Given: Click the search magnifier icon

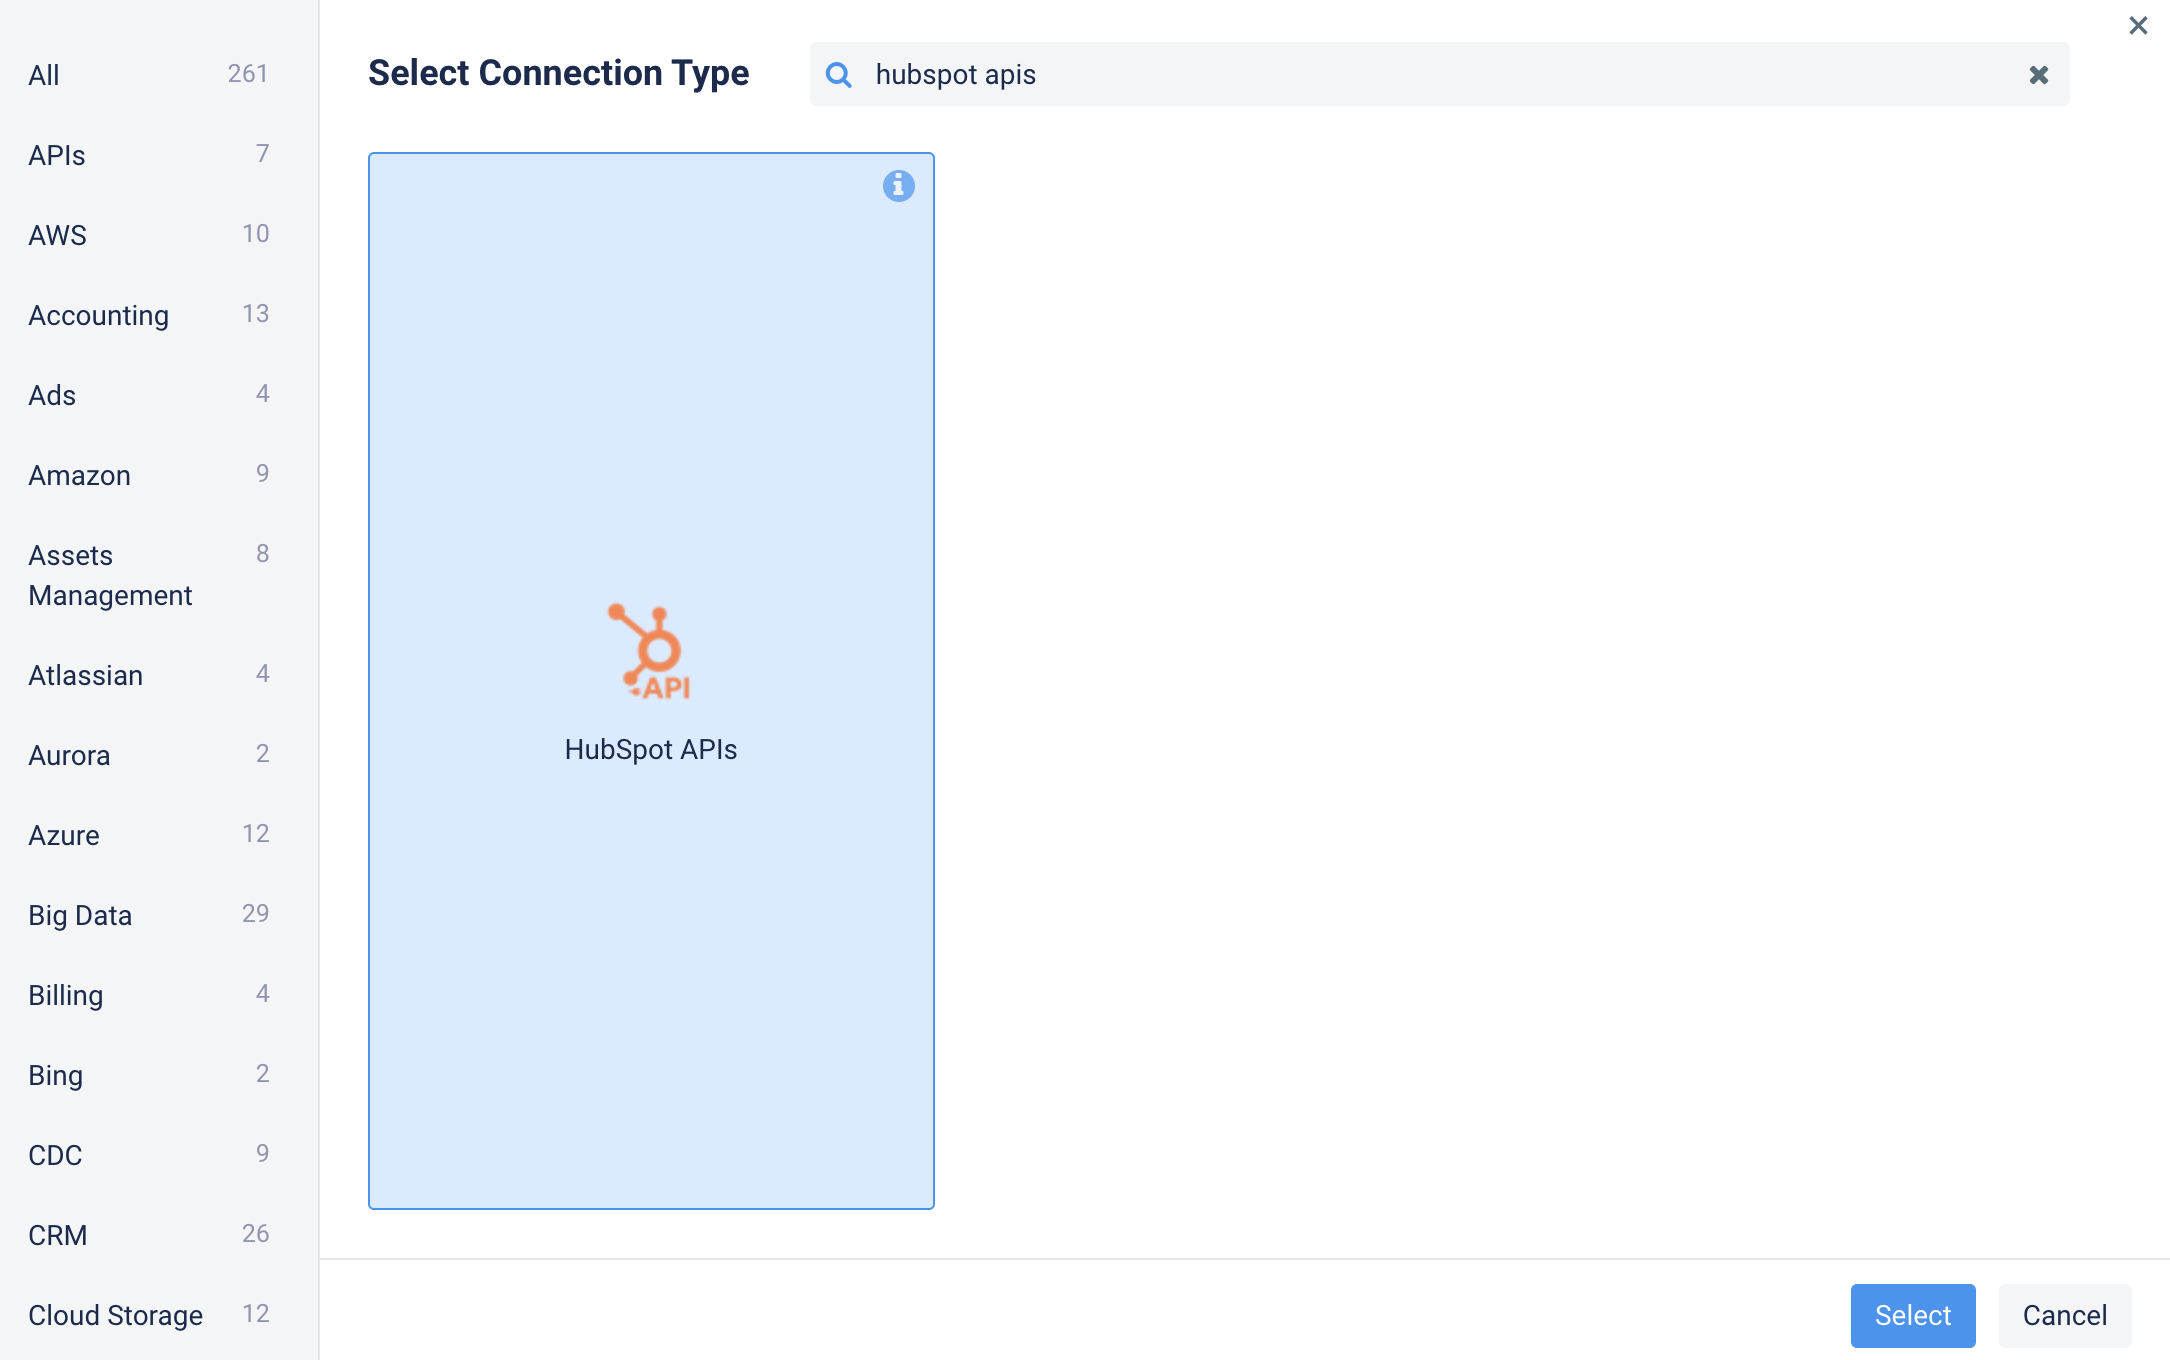Looking at the screenshot, I should click(839, 75).
